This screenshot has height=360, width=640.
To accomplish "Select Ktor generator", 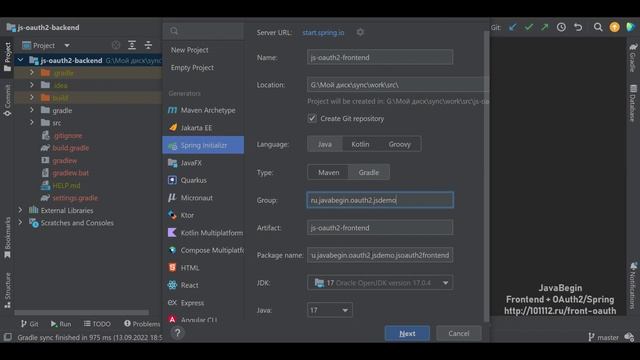I will click(203, 215).
